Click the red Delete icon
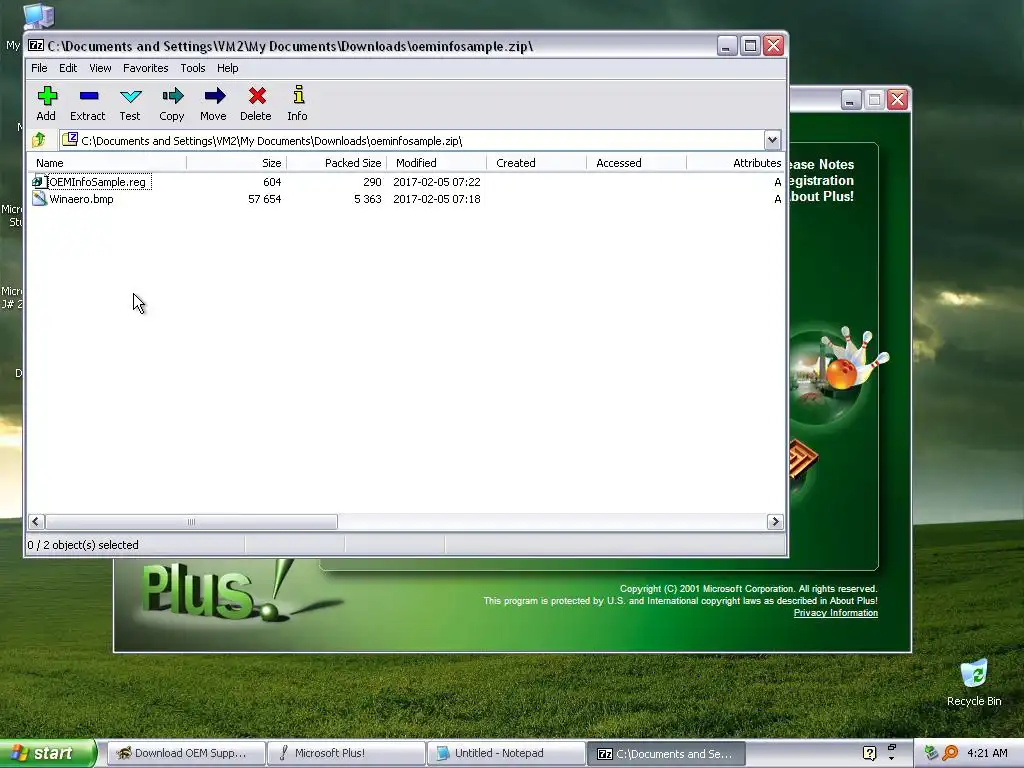Screen dimensions: 1024x768 point(257,96)
